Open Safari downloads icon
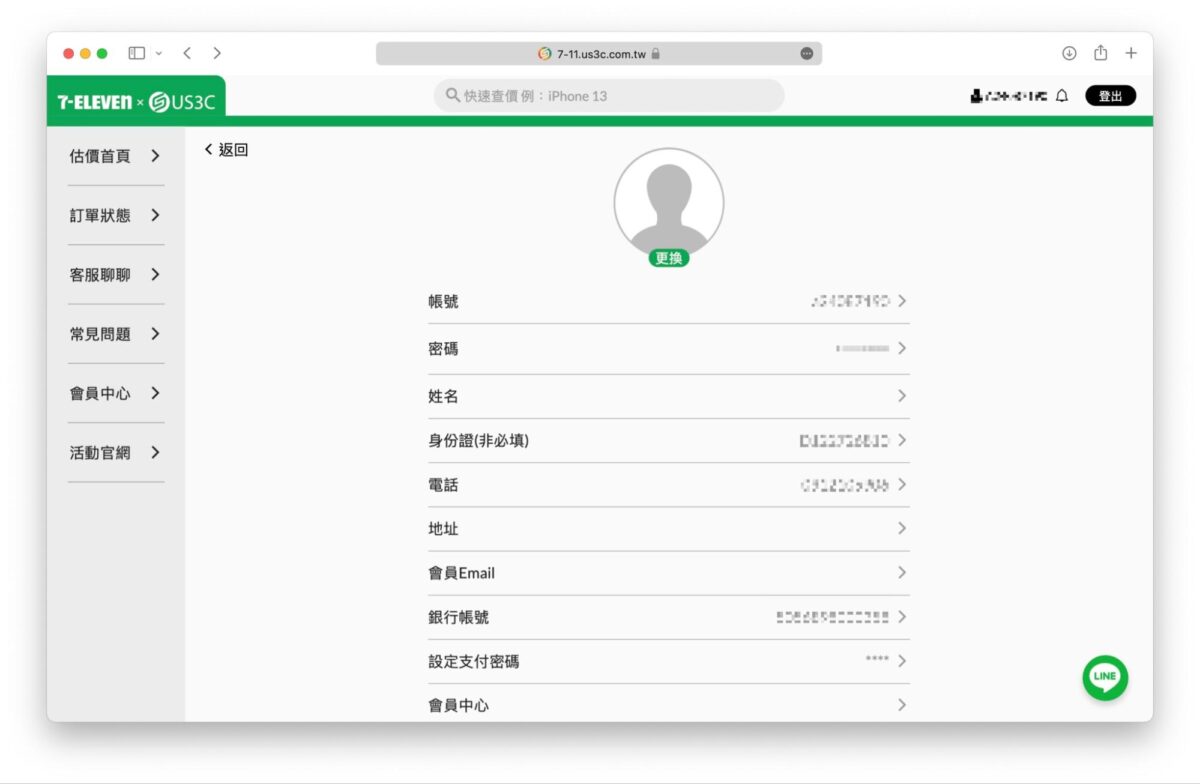Viewport: 1200px width, 784px height. [1069, 53]
